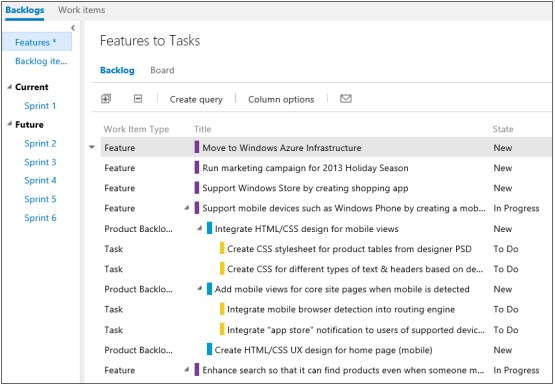Select Integrate HTML/CSS design for mobile views title
This screenshot has width=555, height=384.
click(x=307, y=229)
